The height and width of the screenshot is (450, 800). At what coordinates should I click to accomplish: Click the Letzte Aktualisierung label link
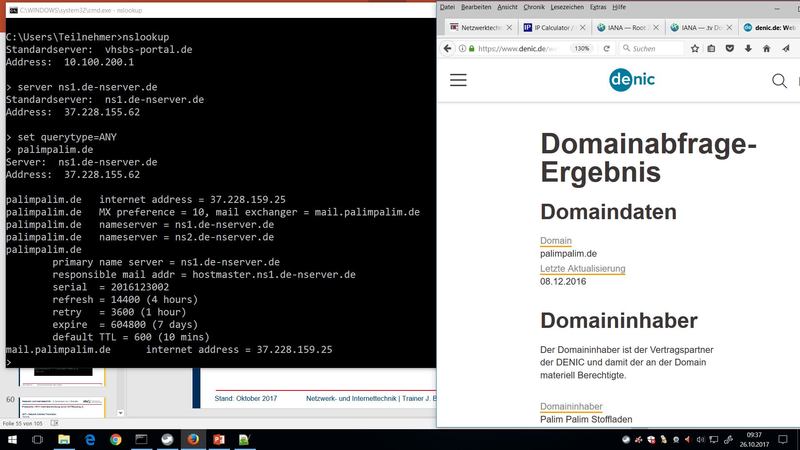[583, 268]
